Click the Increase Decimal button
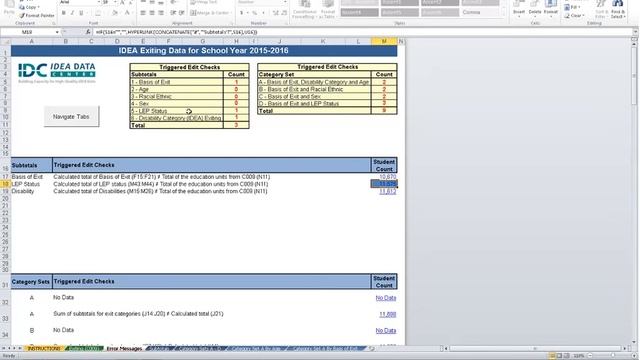 pos(276,13)
